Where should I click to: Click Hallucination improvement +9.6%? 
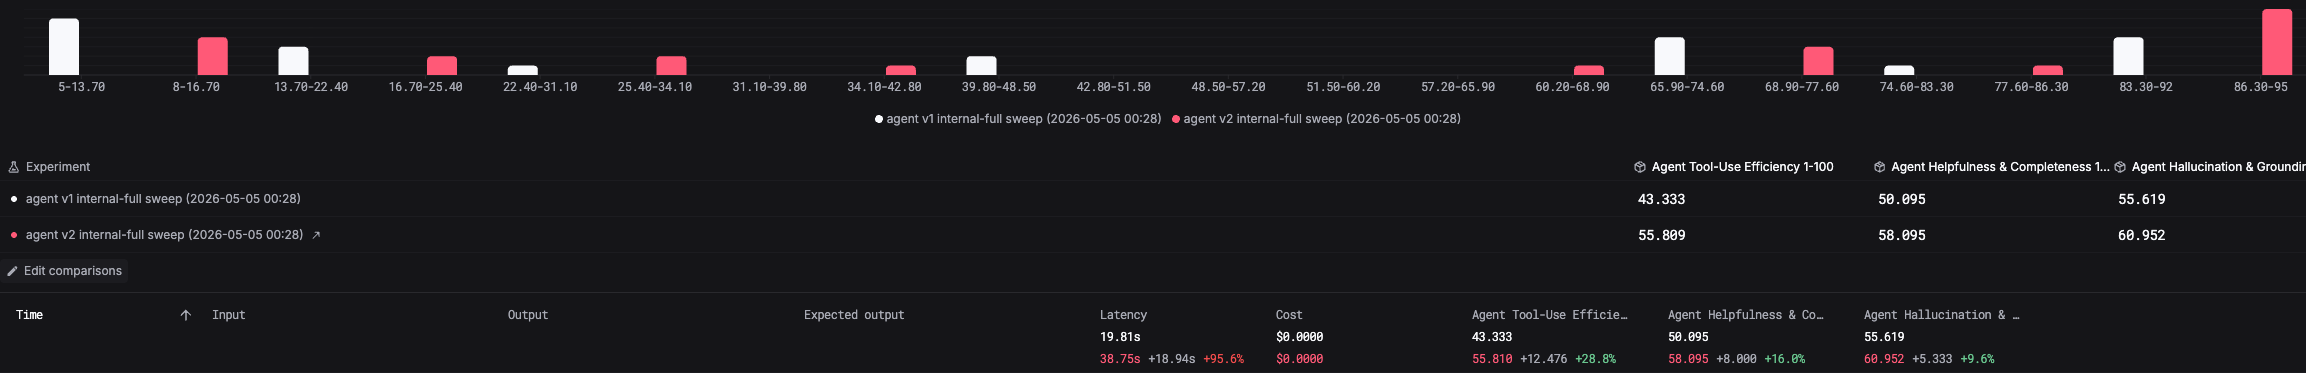click(x=1977, y=359)
